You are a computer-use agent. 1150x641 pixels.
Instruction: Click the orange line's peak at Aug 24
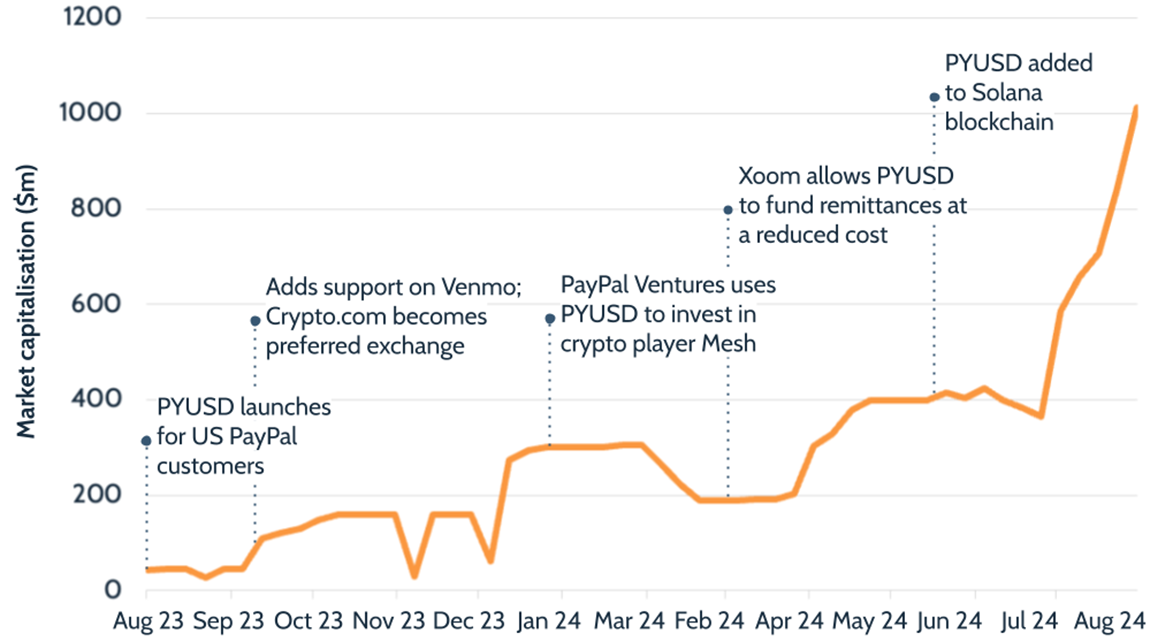(1136, 107)
